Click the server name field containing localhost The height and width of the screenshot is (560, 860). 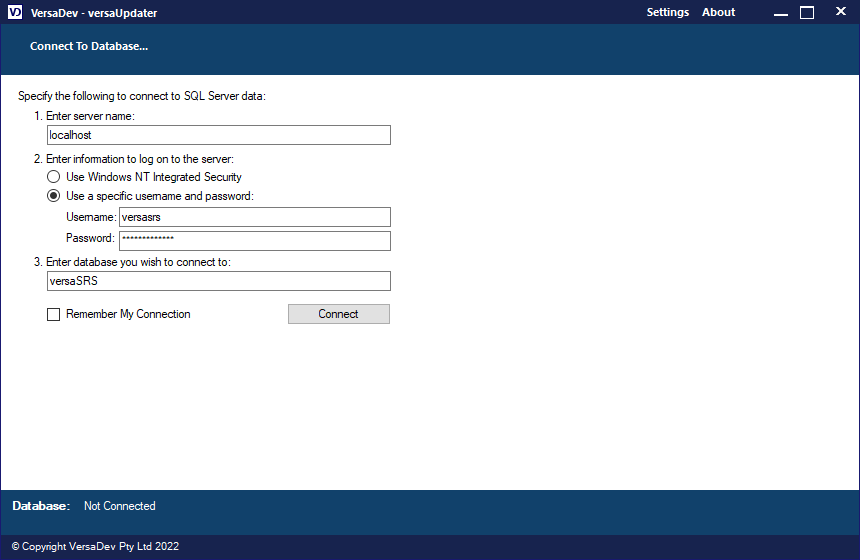(218, 135)
